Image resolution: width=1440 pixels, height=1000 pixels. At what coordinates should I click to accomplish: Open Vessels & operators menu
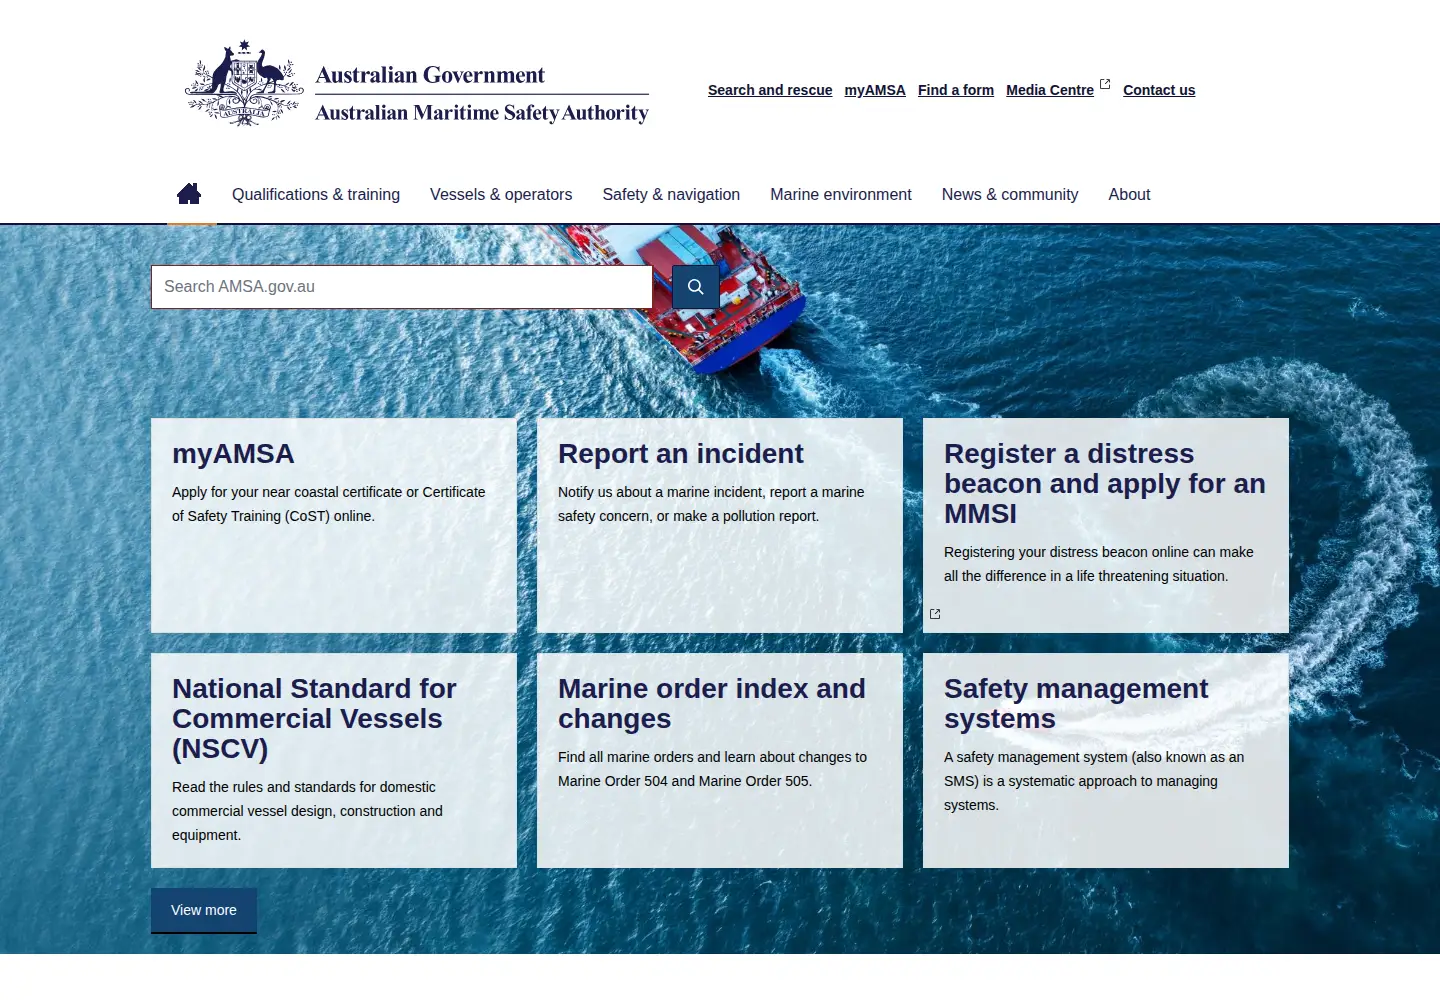[x=501, y=195]
